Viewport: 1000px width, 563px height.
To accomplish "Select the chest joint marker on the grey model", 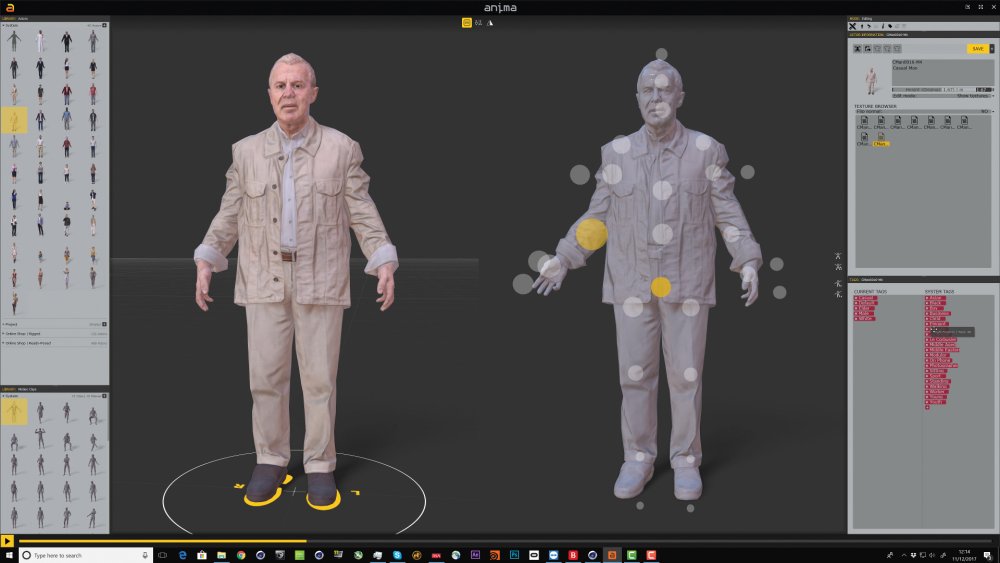I will click(x=662, y=189).
